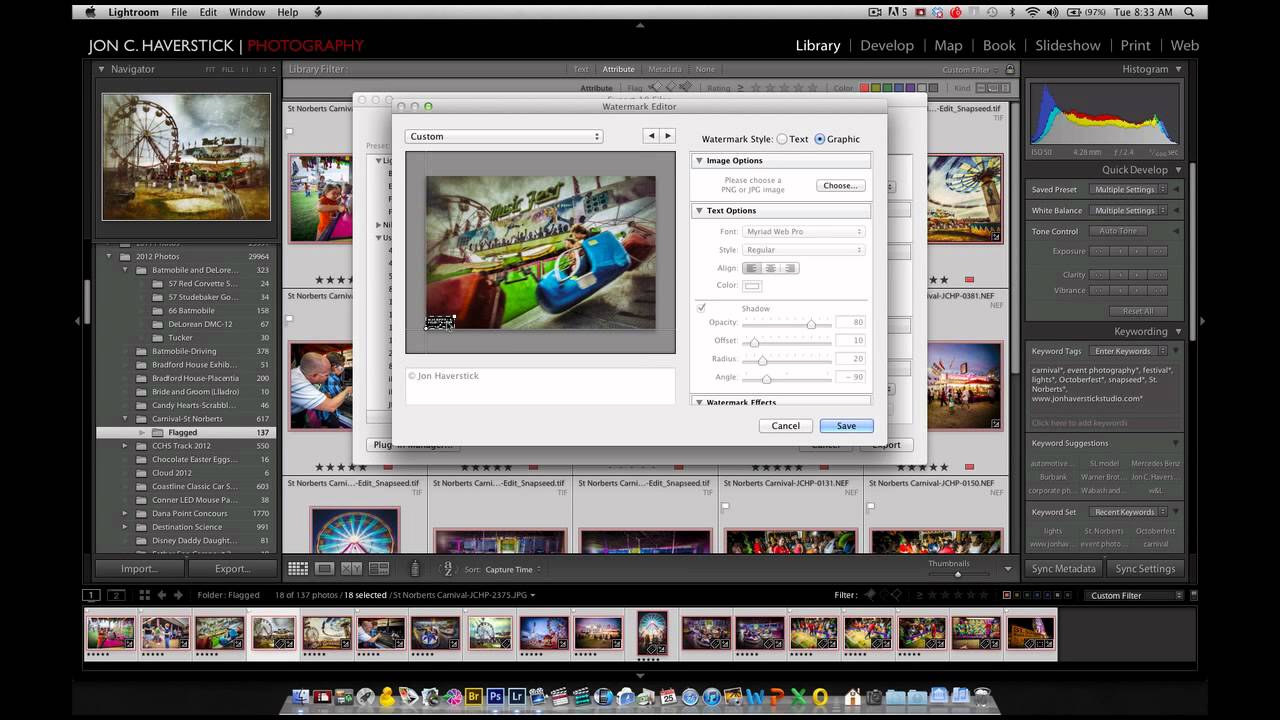Image resolution: width=1280 pixels, height=720 pixels.
Task: Cancel the Watermark Editor
Action: (786, 426)
